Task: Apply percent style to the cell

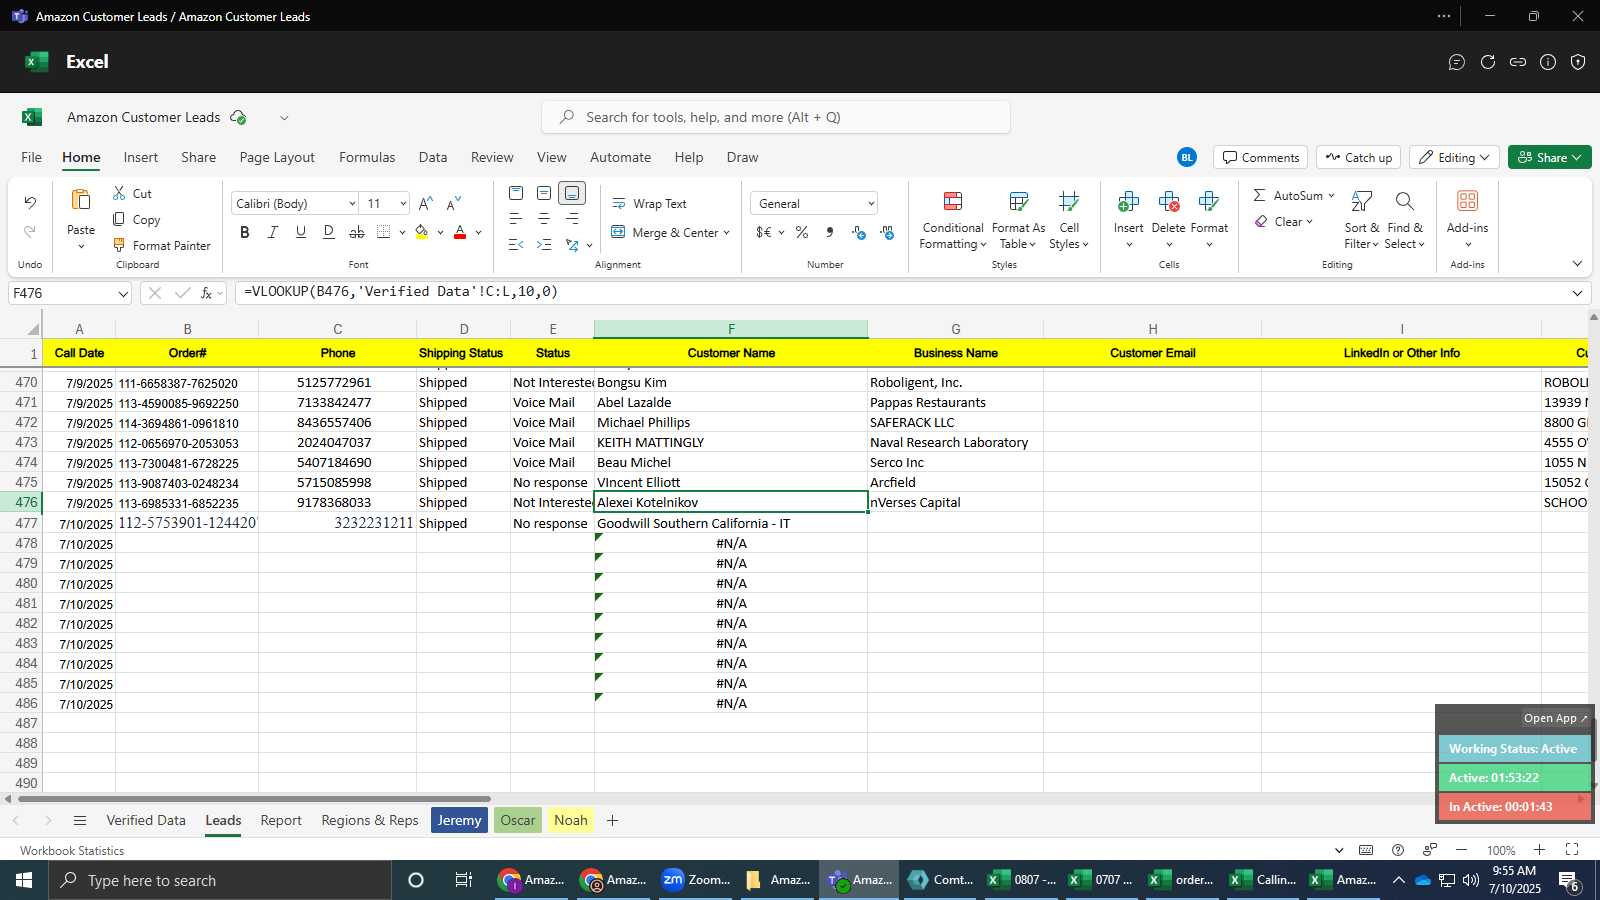Action: click(802, 232)
